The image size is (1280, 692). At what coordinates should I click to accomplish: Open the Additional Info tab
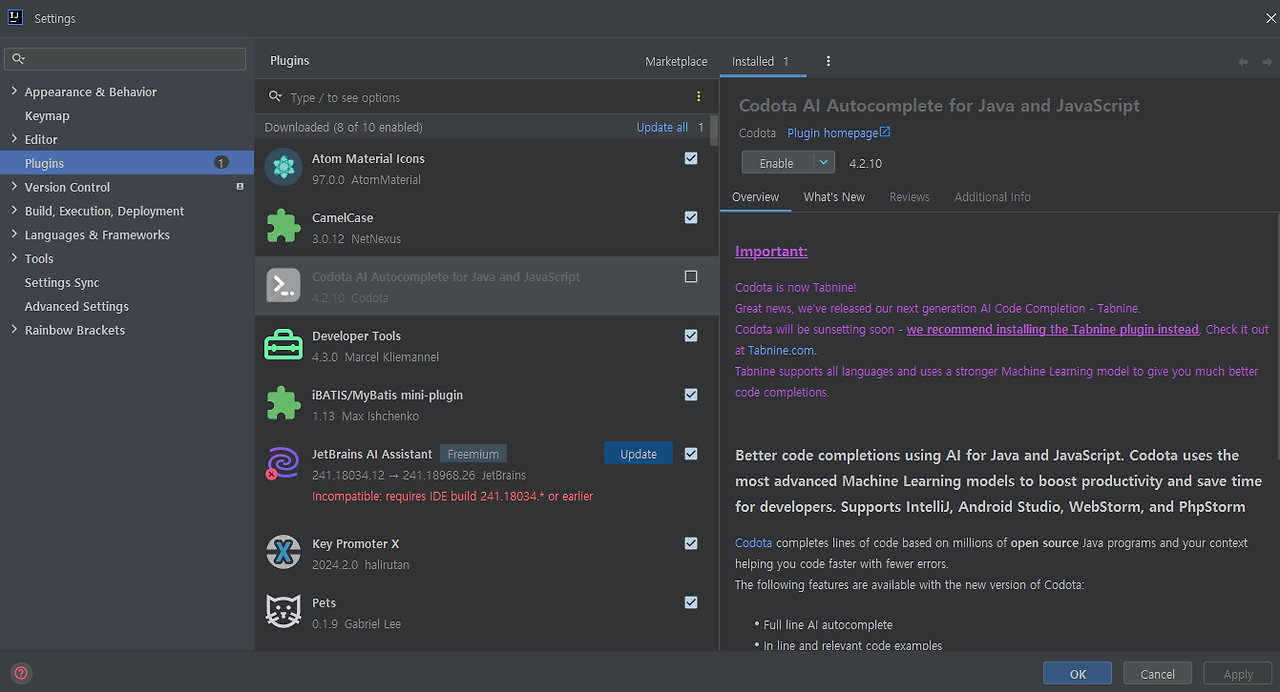992,197
